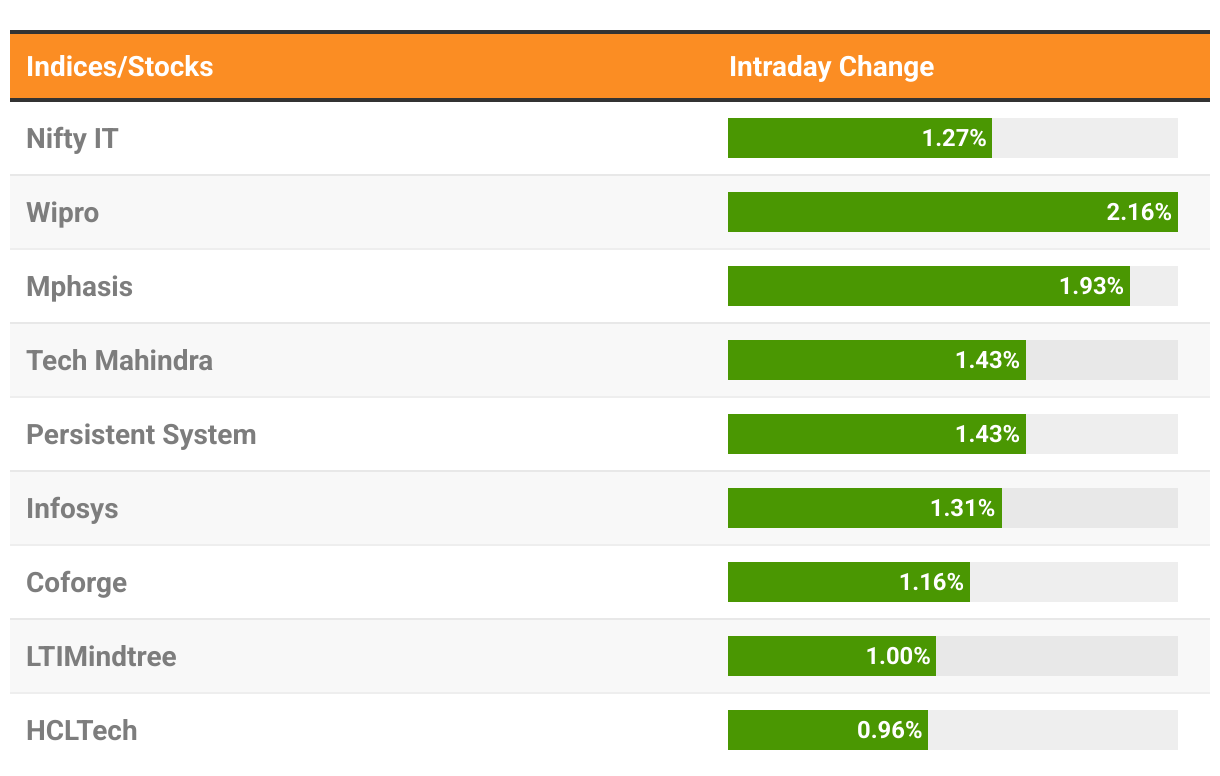Select Persistent System's 1.43% bar
1220x776 pixels.
click(876, 434)
